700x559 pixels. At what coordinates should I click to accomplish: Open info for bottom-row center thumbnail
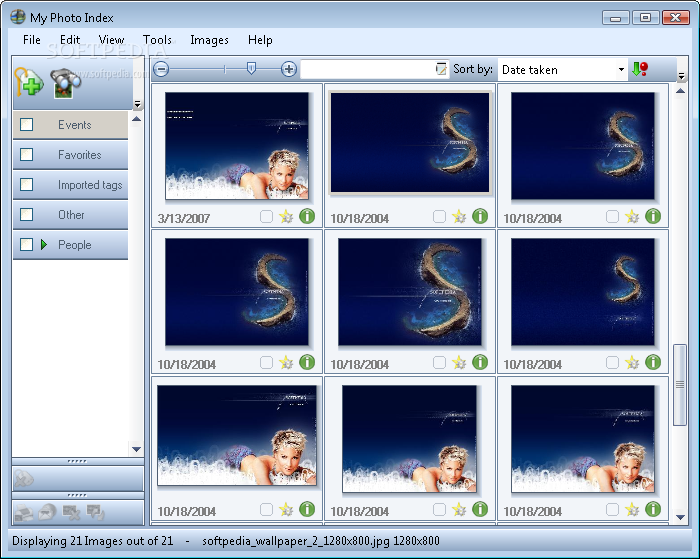point(480,509)
